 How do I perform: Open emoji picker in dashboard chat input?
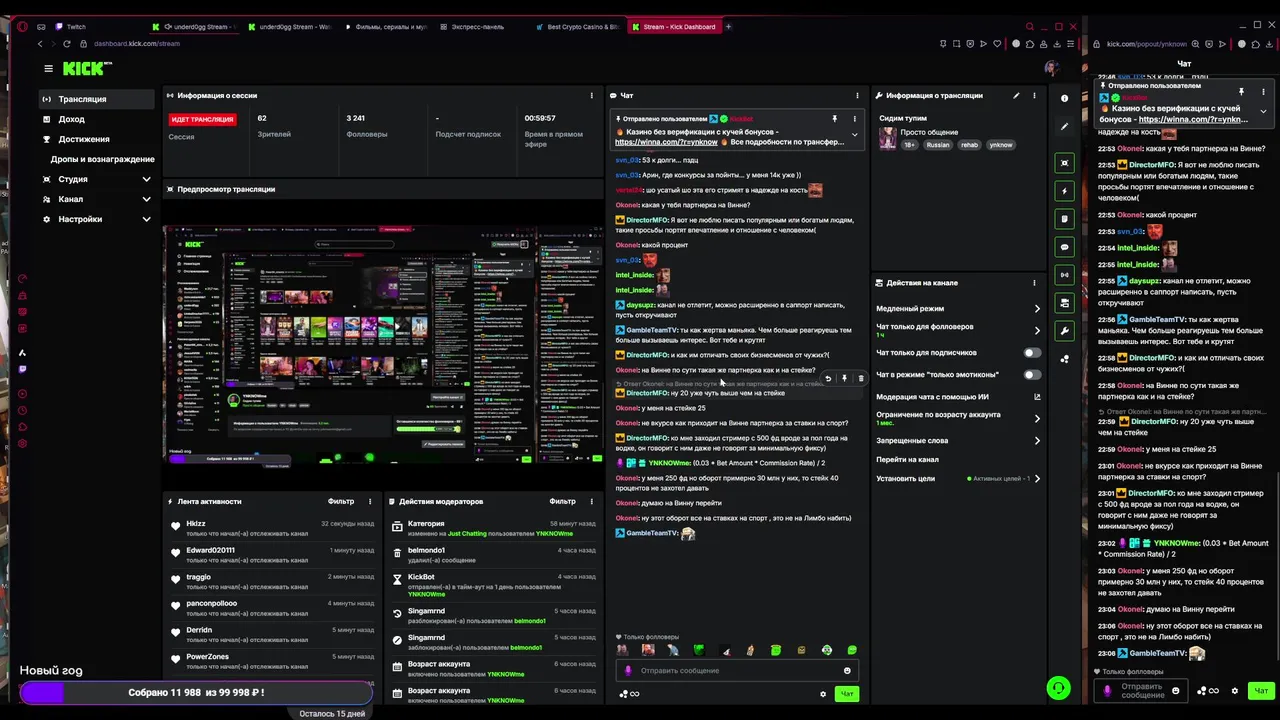point(847,671)
